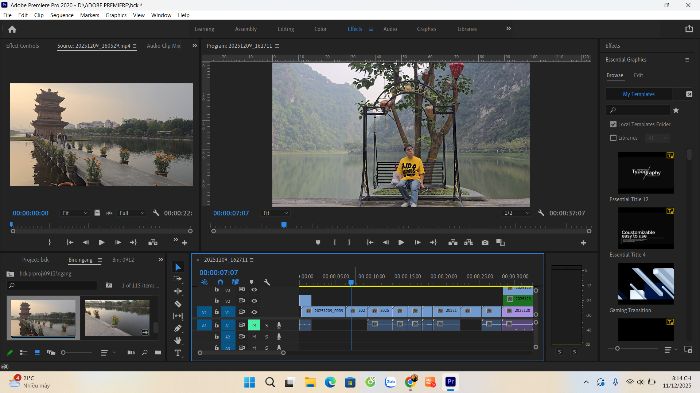
Task: Mark Out point in Program monitor
Action: [x=349, y=242]
